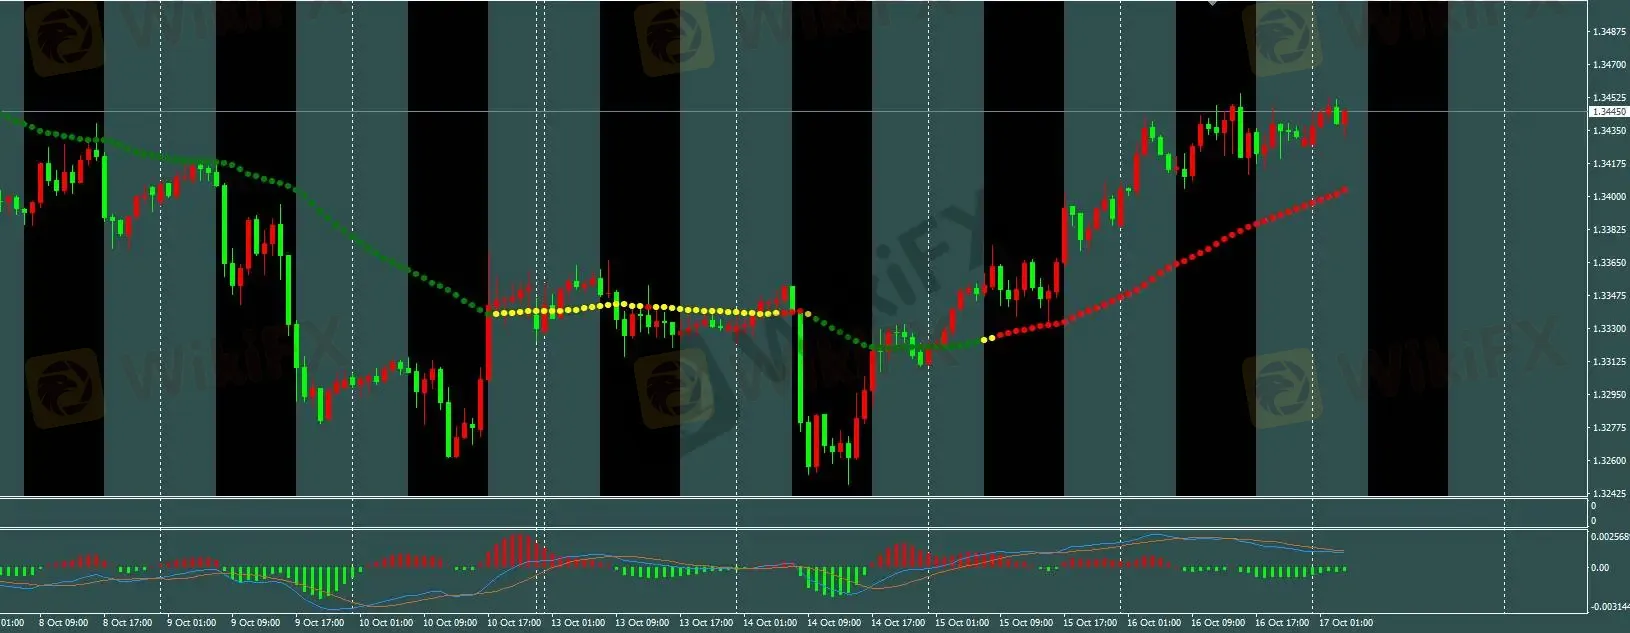Click the 9 Oct 01:00 time label
Screen dimensions: 1630x633
192,623
